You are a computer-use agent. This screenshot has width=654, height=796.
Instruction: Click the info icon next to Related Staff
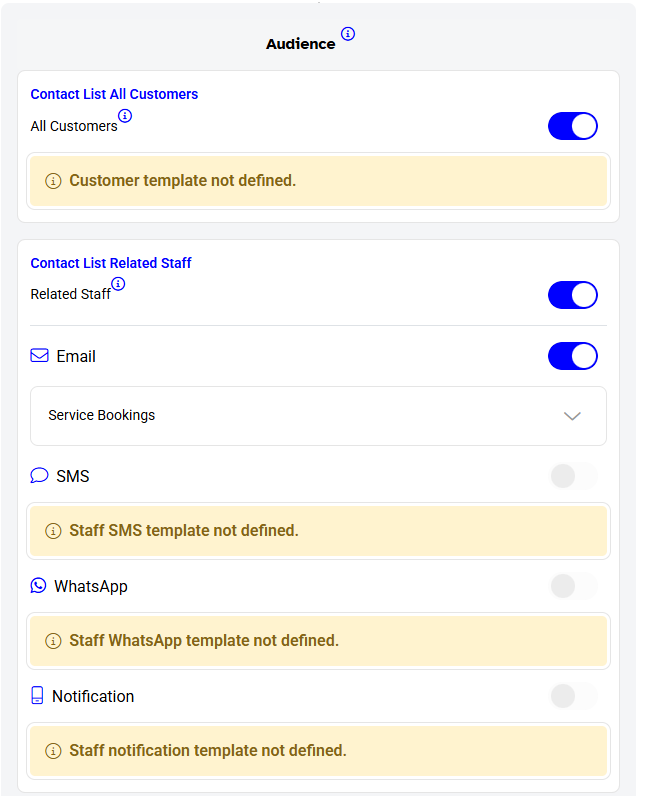pyautogui.click(x=118, y=284)
